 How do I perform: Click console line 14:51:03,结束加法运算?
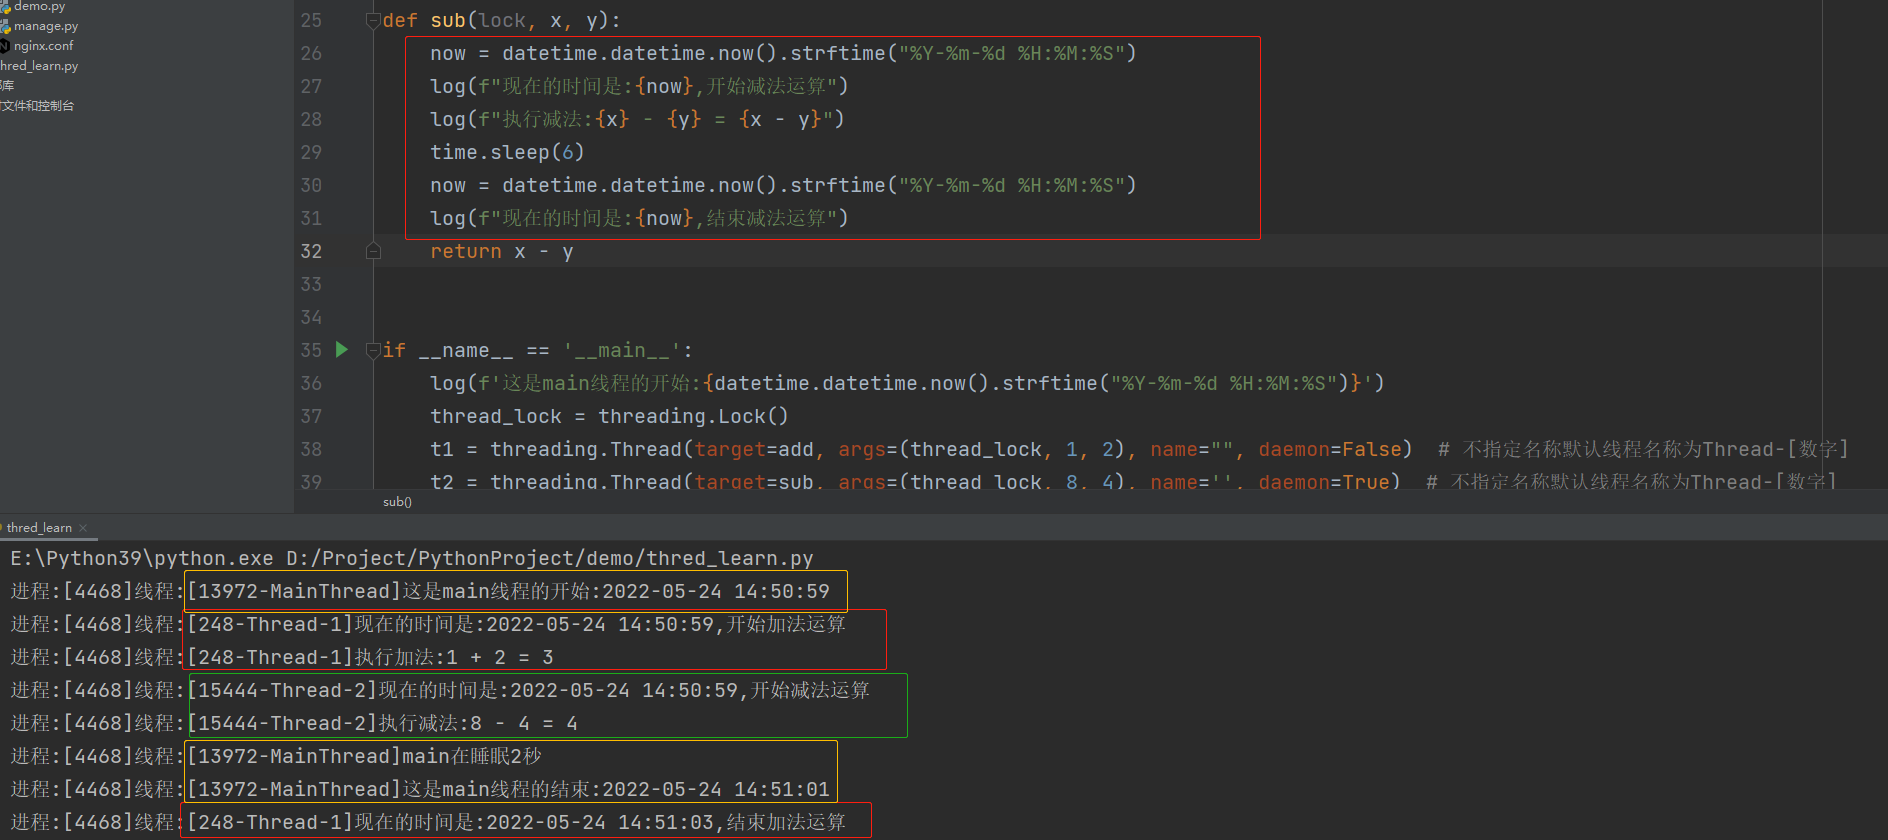click(x=428, y=822)
